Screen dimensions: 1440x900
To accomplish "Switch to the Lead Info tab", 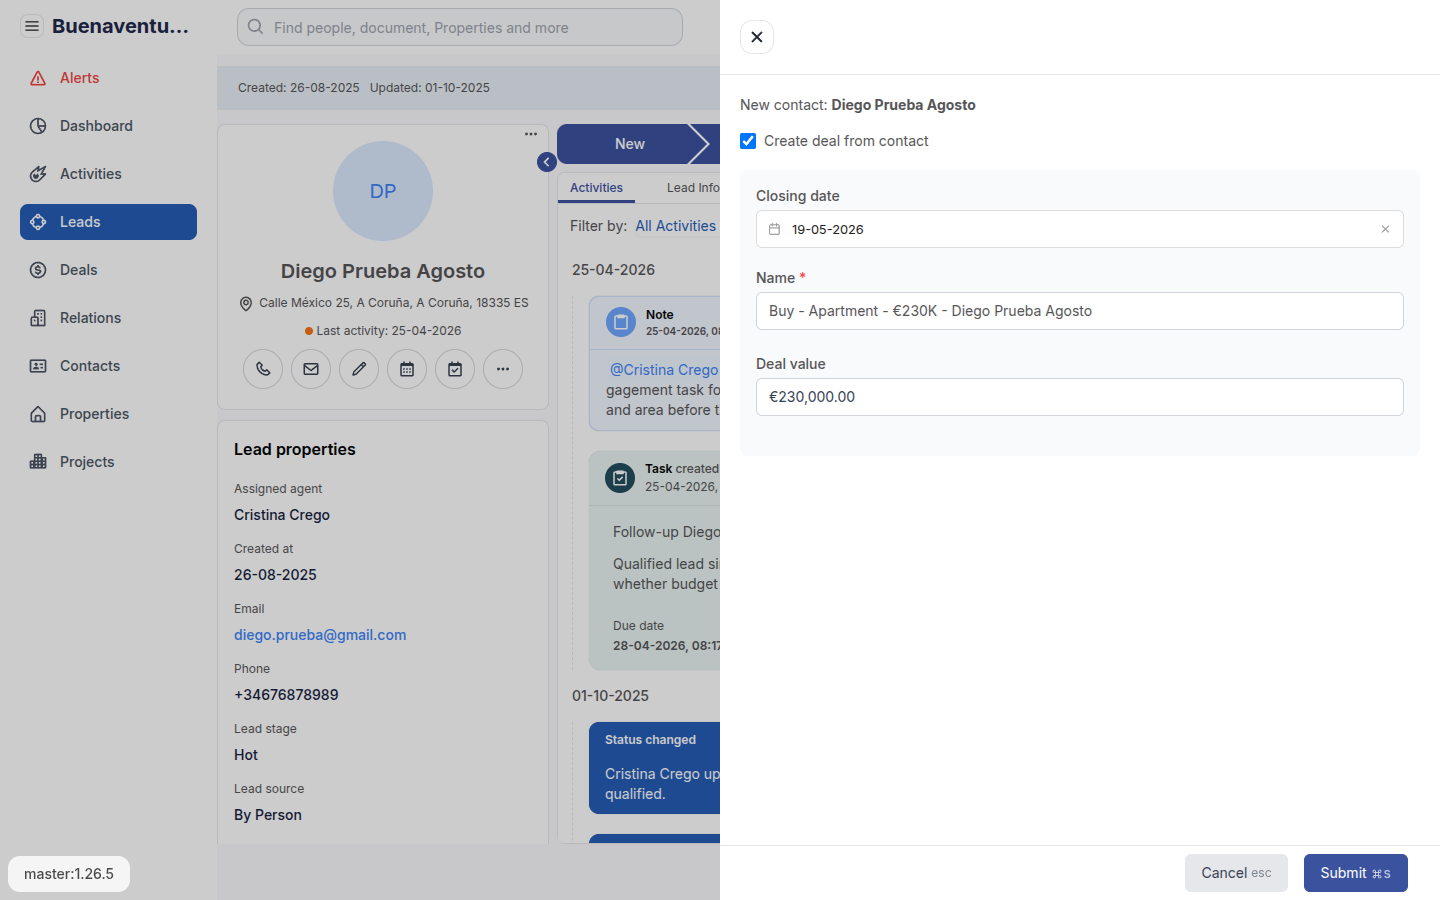I will click(693, 188).
